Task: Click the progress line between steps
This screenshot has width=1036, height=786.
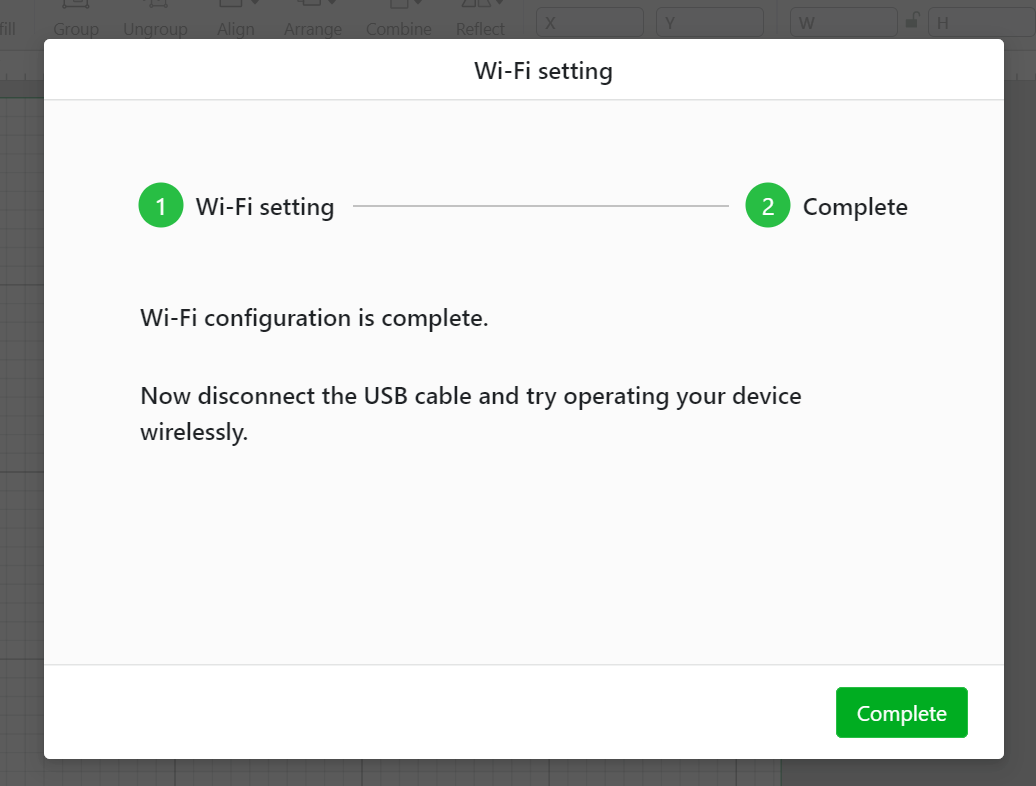Action: coord(540,206)
